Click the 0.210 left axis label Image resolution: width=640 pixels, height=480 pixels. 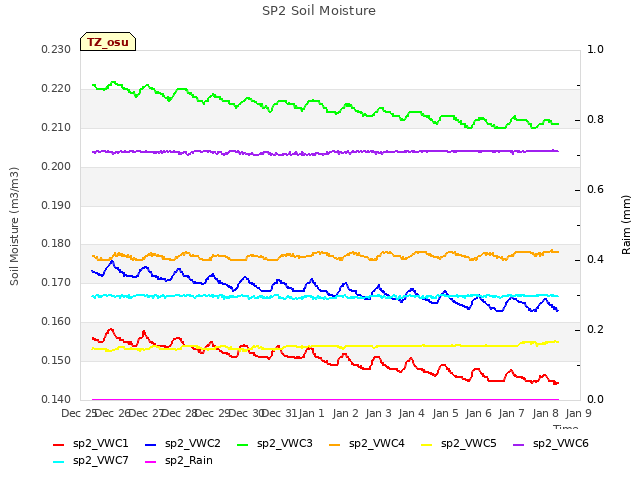[x=56, y=128]
